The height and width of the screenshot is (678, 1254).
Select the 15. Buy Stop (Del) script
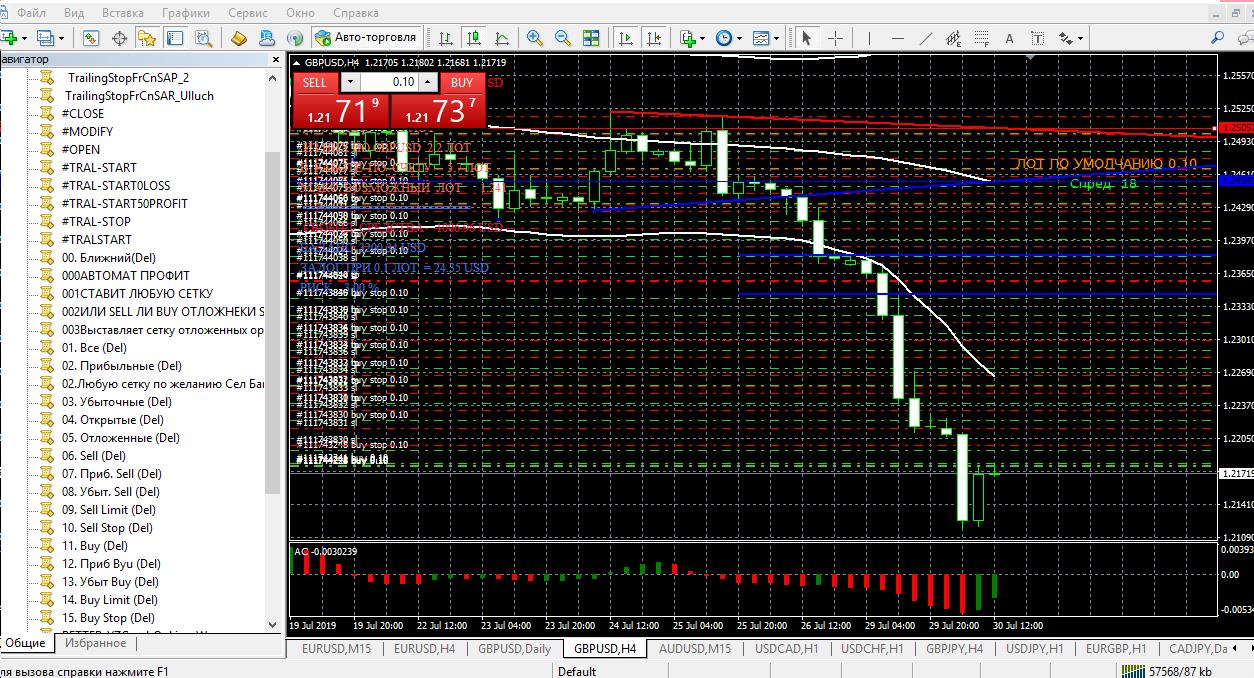pos(108,617)
